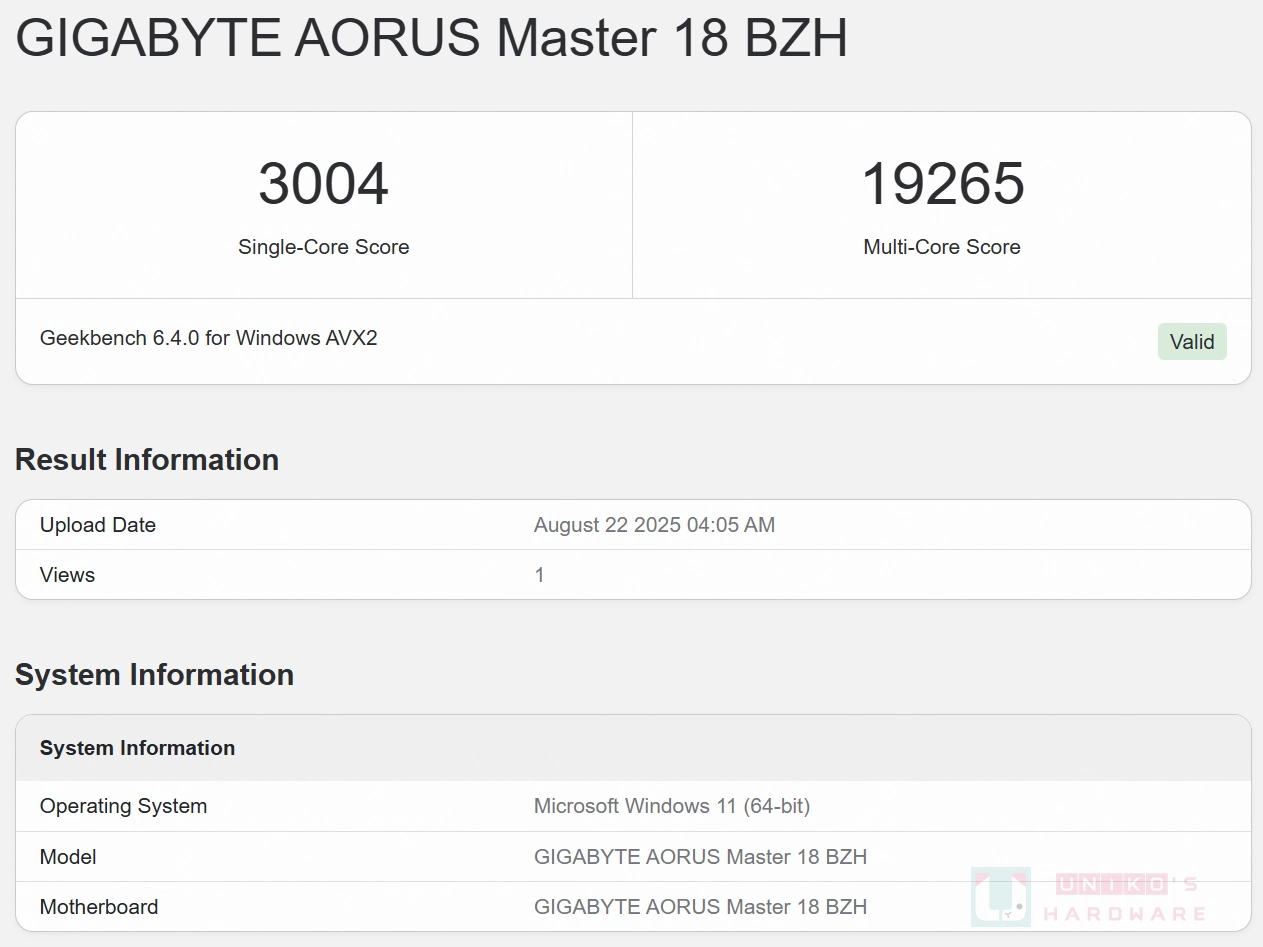Click the Model row label

68,857
